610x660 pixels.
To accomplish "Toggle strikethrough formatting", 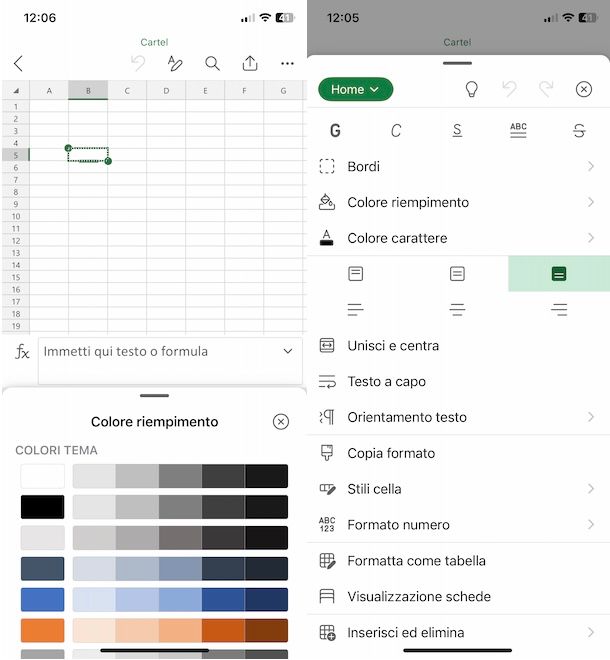I will [579, 131].
